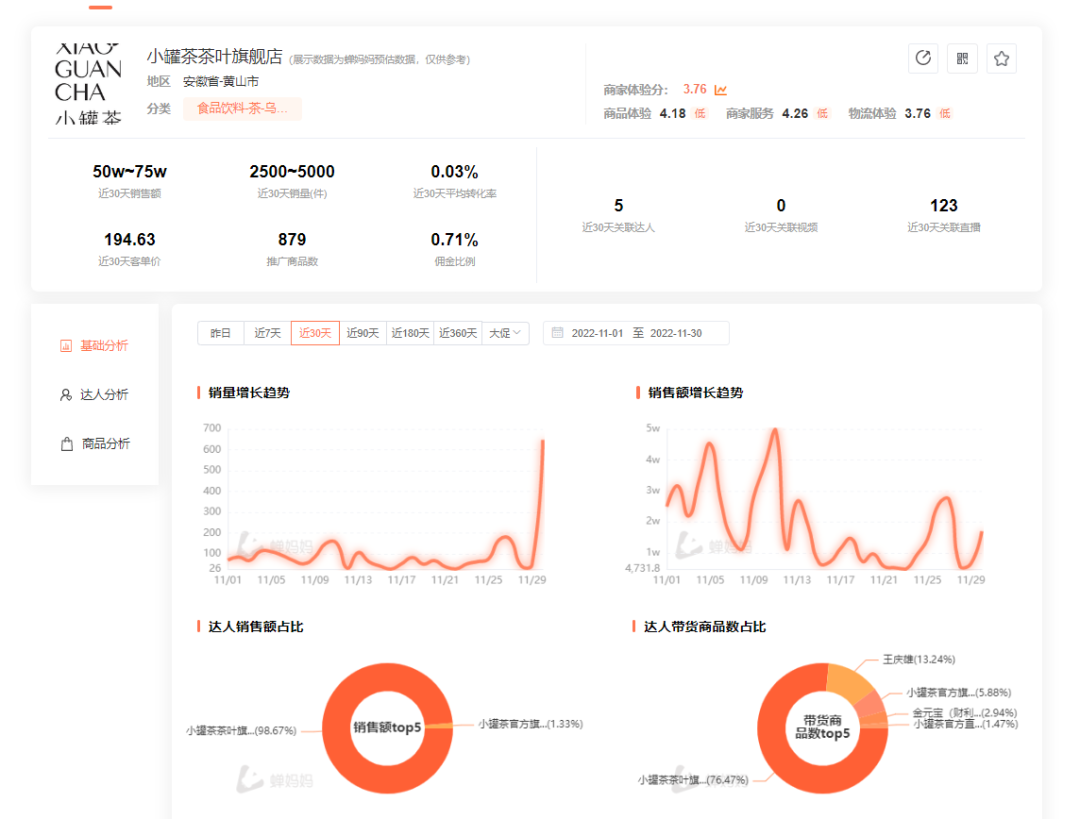The width and height of the screenshot is (1080, 819).
Task: Open the shop QR code icon
Action: click(x=962, y=59)
